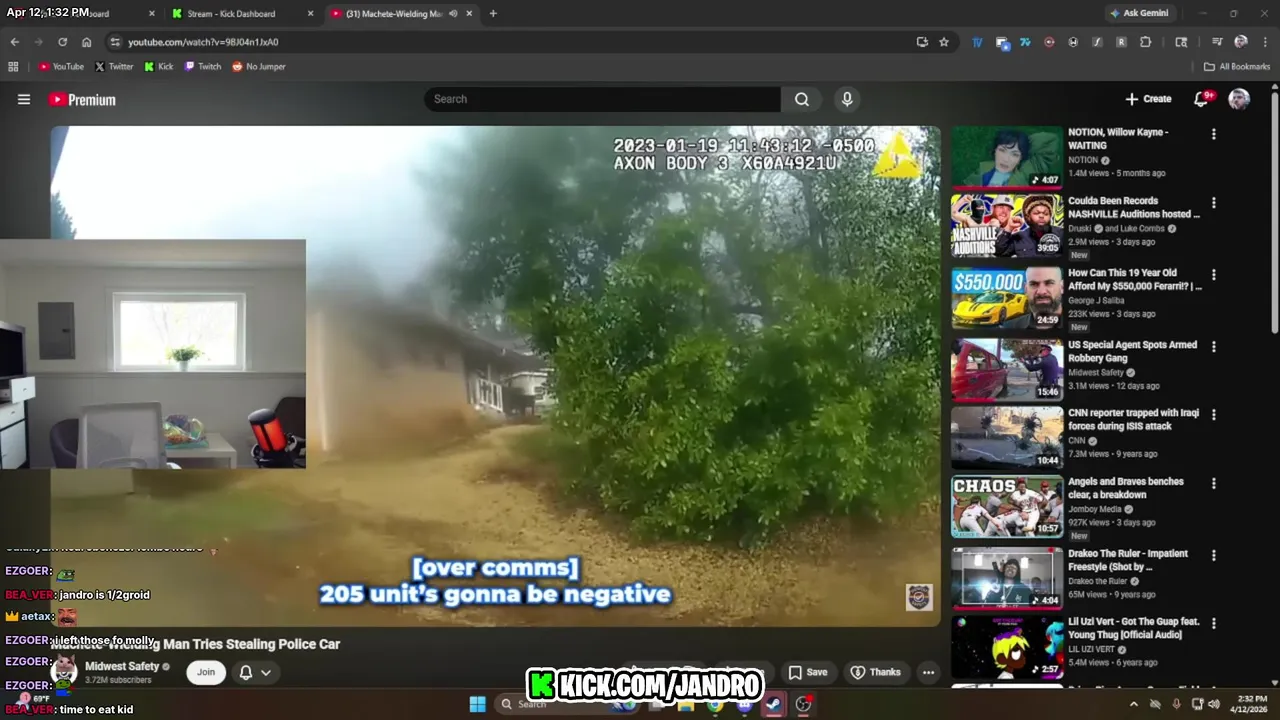Open the Chrome apps grid icon
This screenshot has height=720, width=1280.
click(13, 66)
